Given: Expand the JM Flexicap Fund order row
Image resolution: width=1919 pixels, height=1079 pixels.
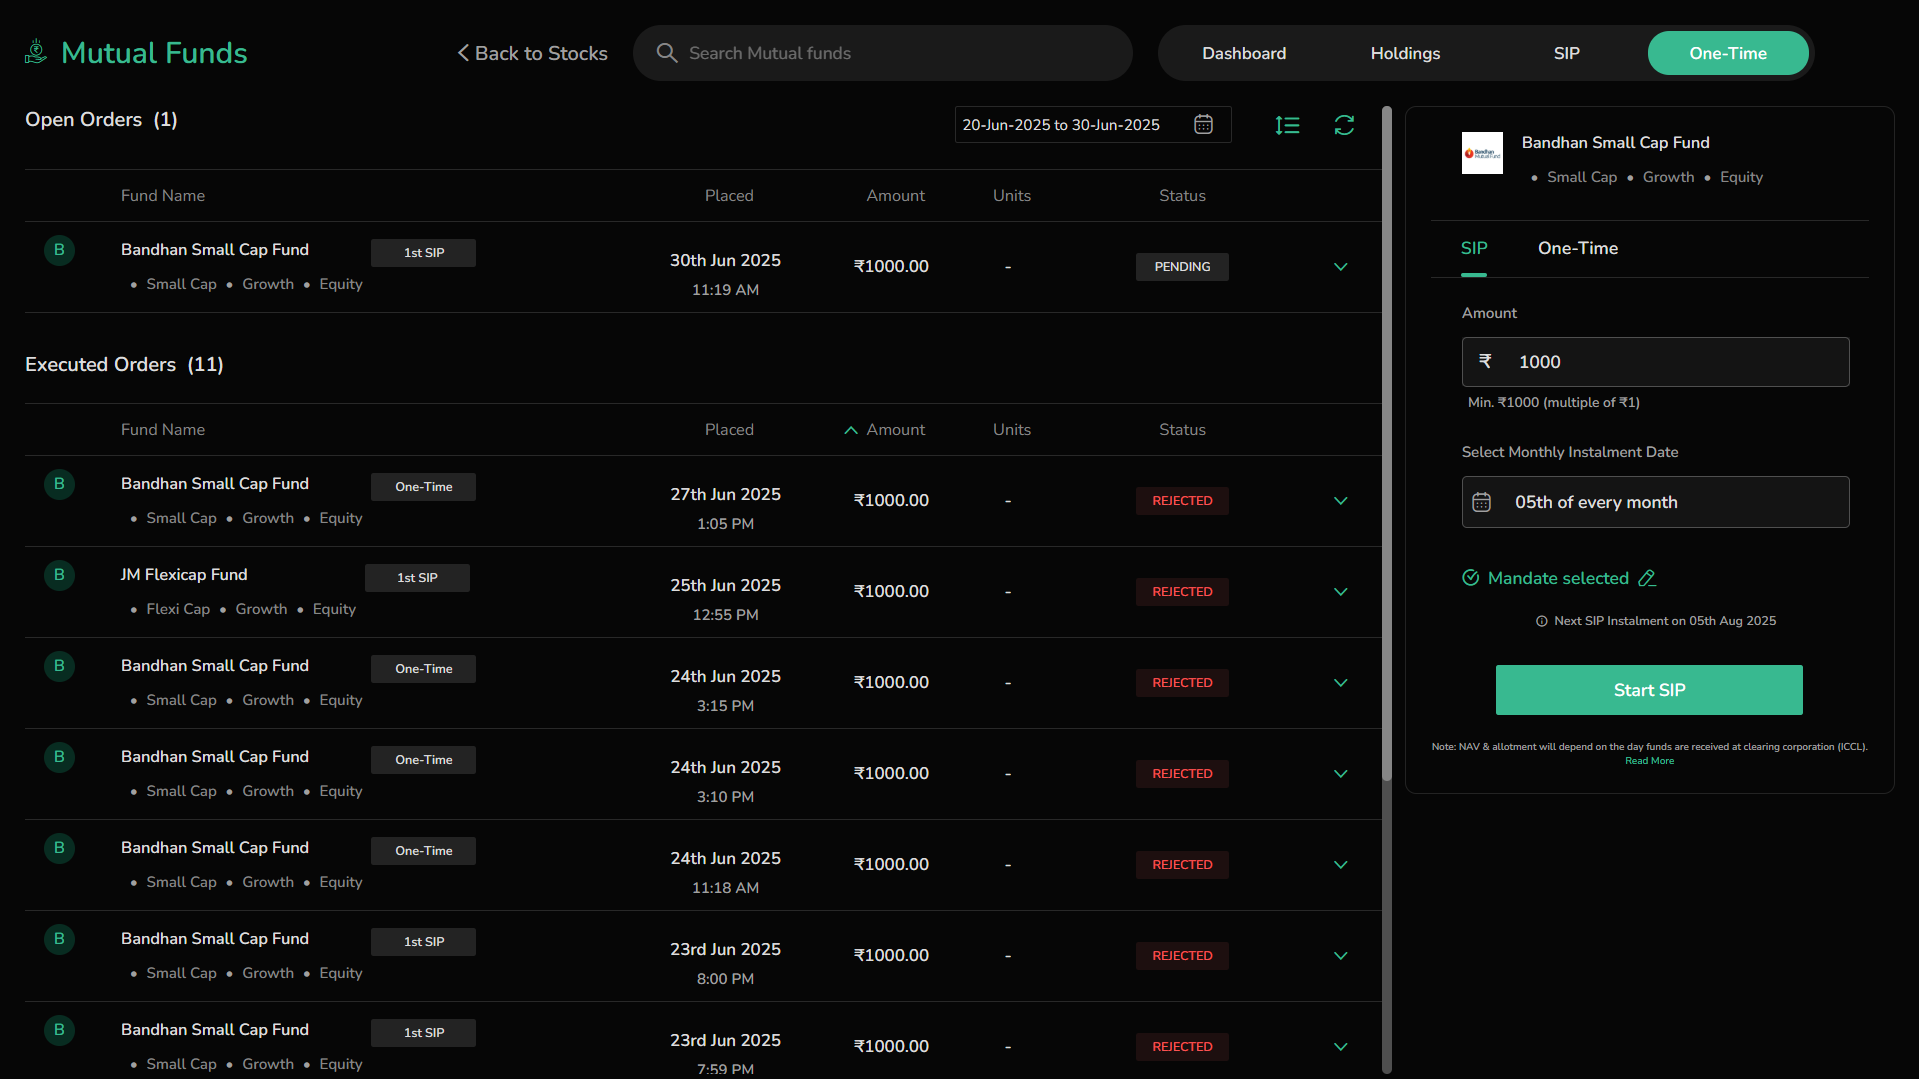Looking at the screenshot, I should 1341,592.
